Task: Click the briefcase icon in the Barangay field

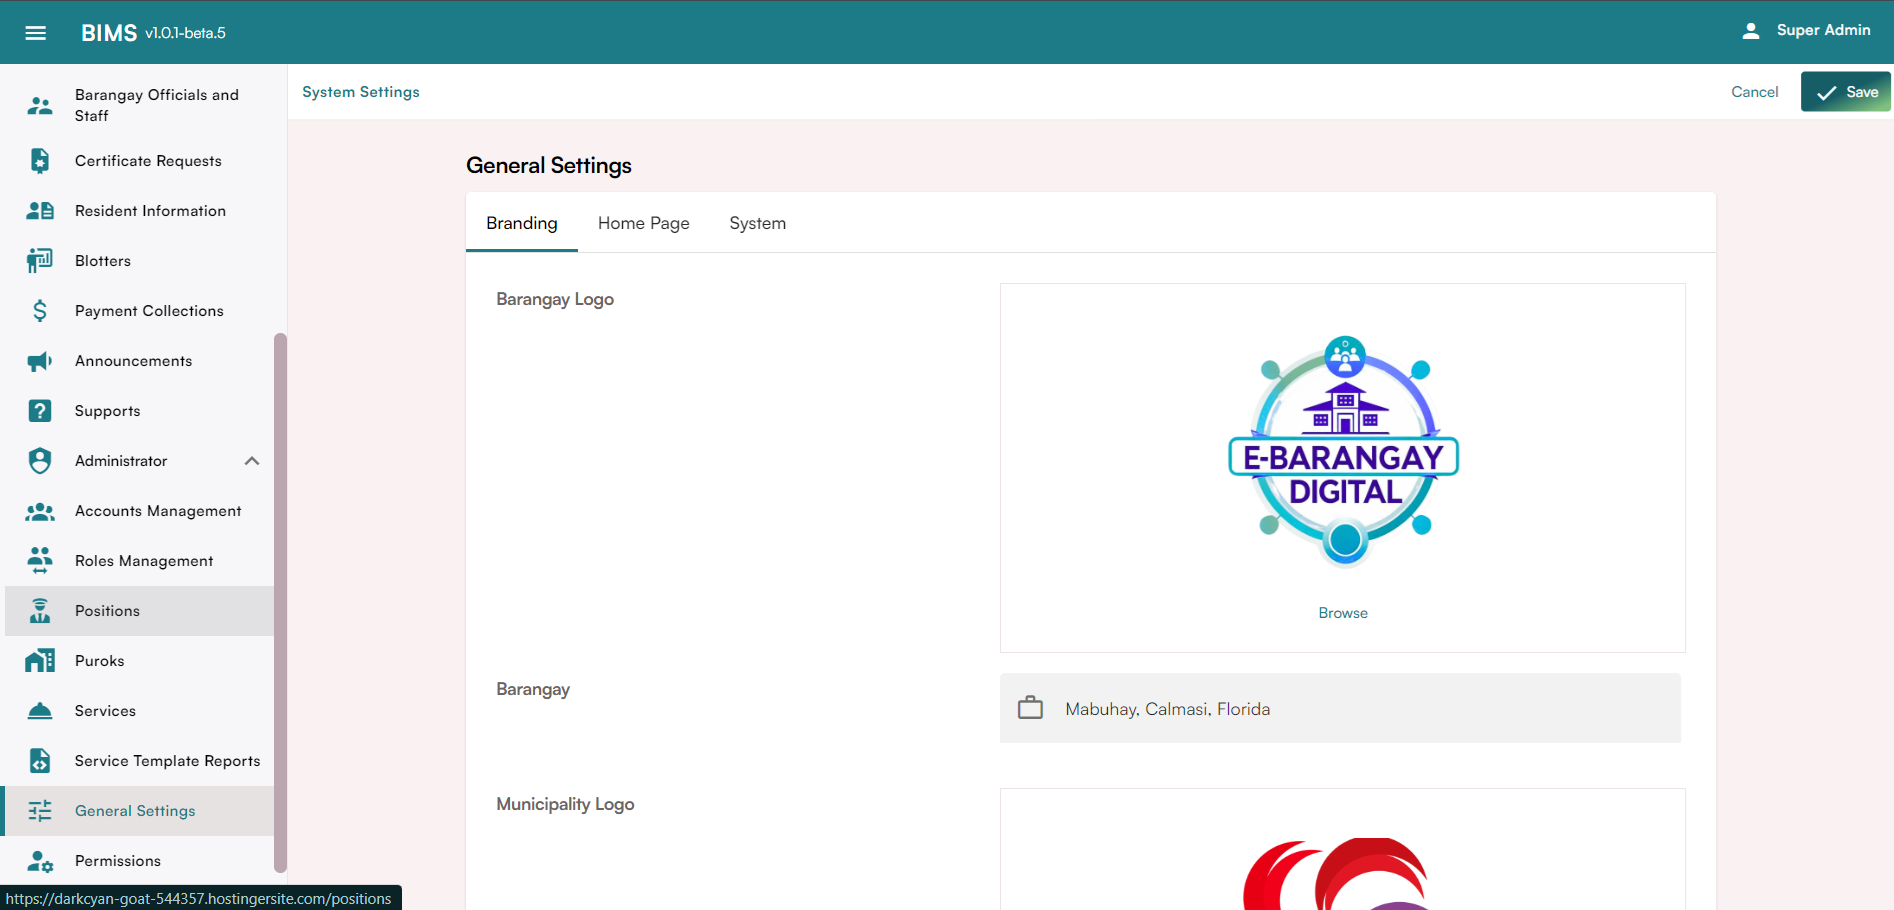Action: [x=1030, y=708]
